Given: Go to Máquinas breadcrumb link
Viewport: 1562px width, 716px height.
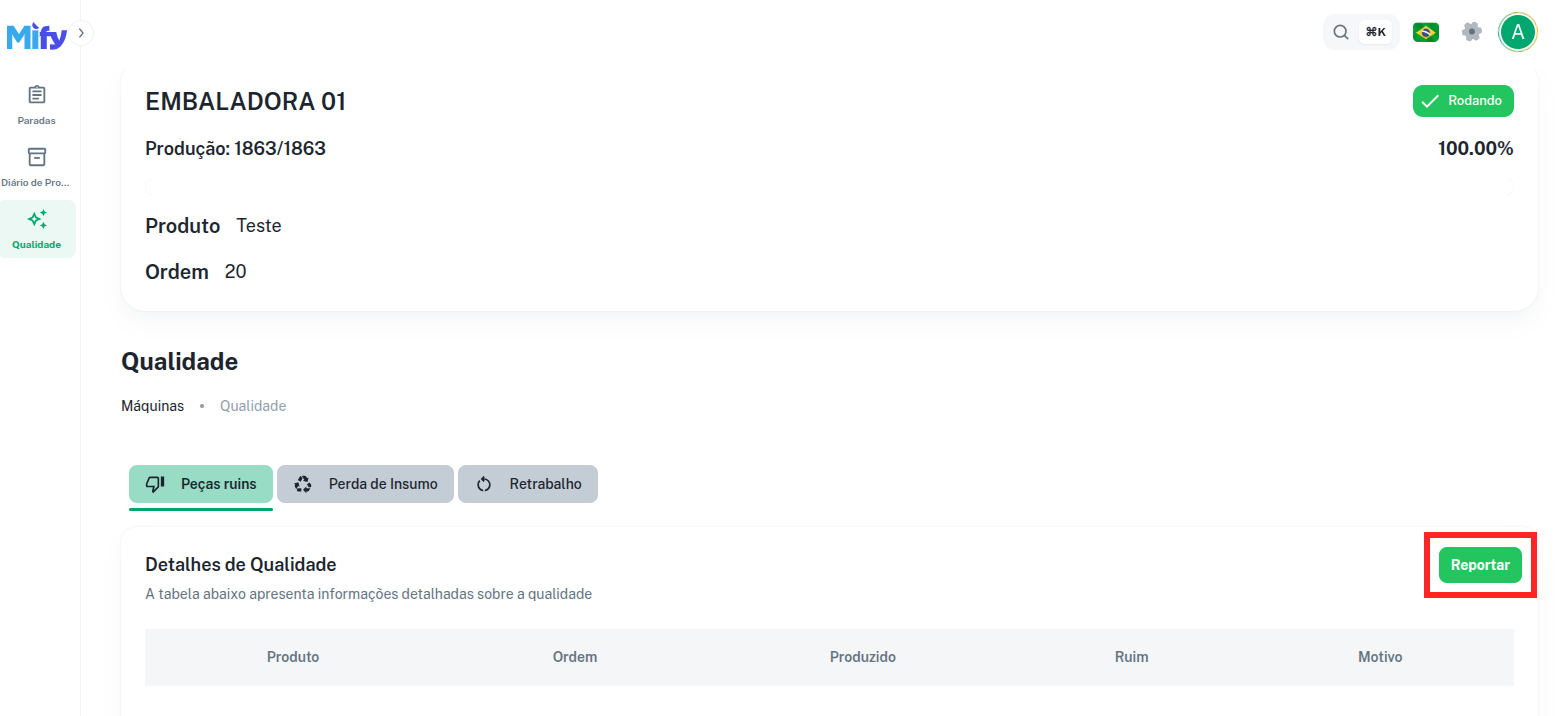Looking at the screenshot, I should pyautogui.click(x=152, y=406).
